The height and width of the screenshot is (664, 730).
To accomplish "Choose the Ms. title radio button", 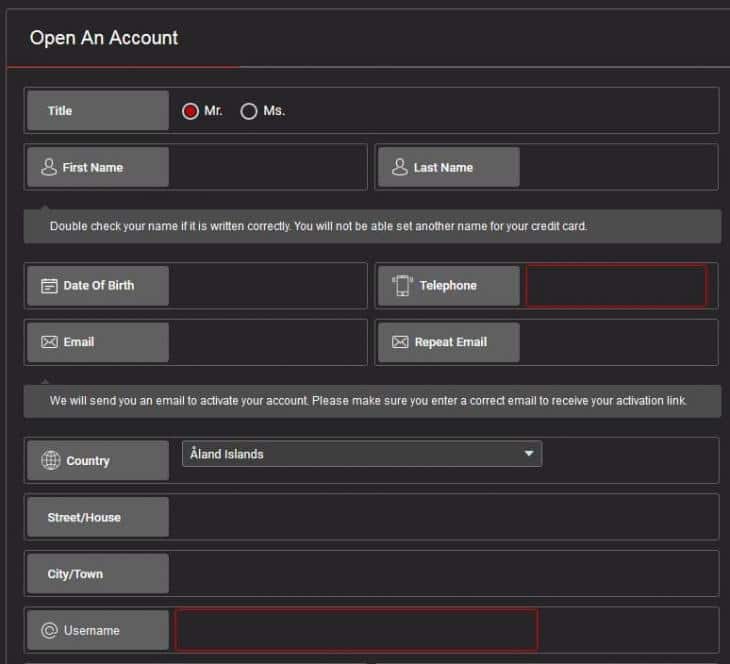I will (x=249, y=111).
